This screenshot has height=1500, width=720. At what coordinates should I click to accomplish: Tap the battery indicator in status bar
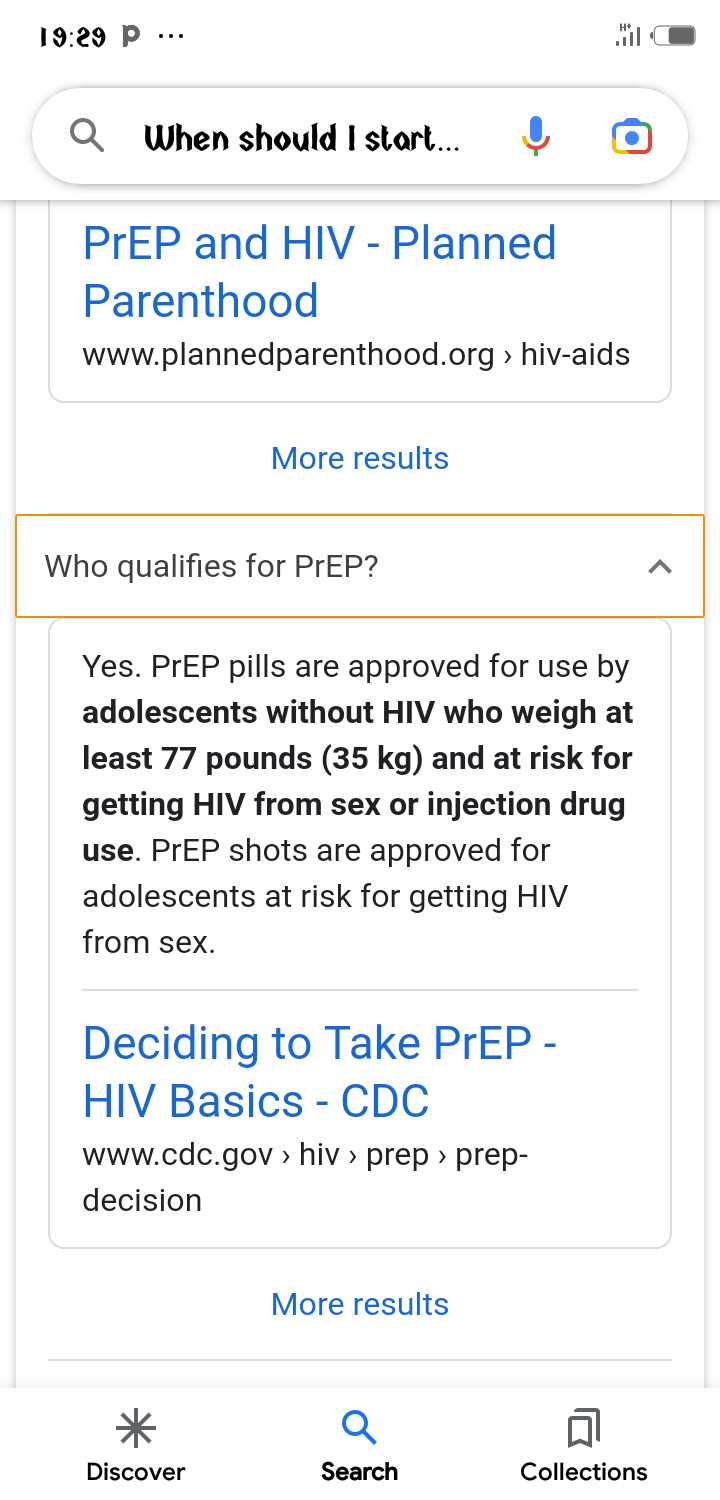(674, 36)
